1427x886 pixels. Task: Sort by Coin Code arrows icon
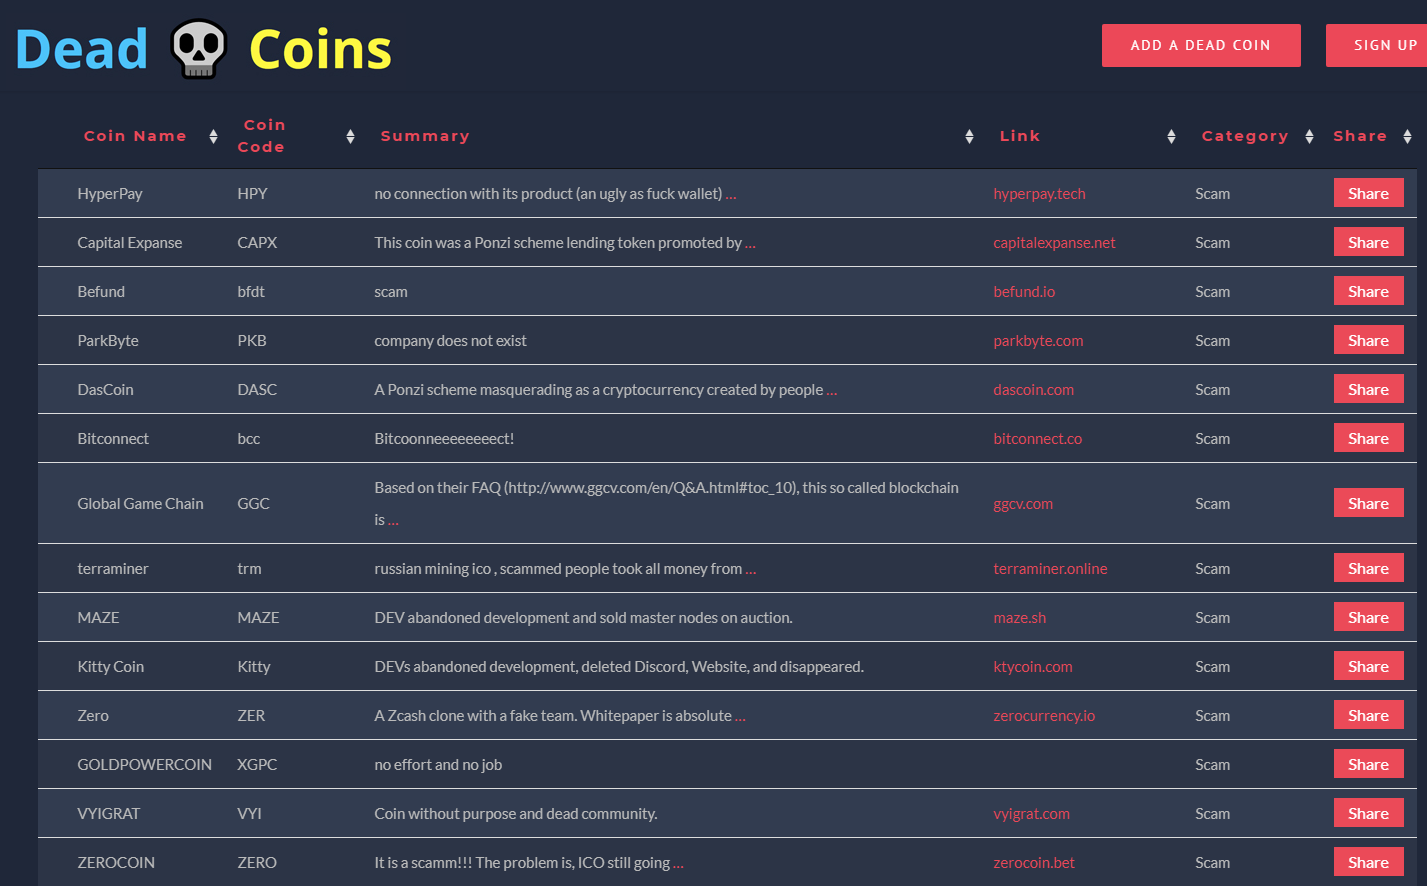coord(350,137)
